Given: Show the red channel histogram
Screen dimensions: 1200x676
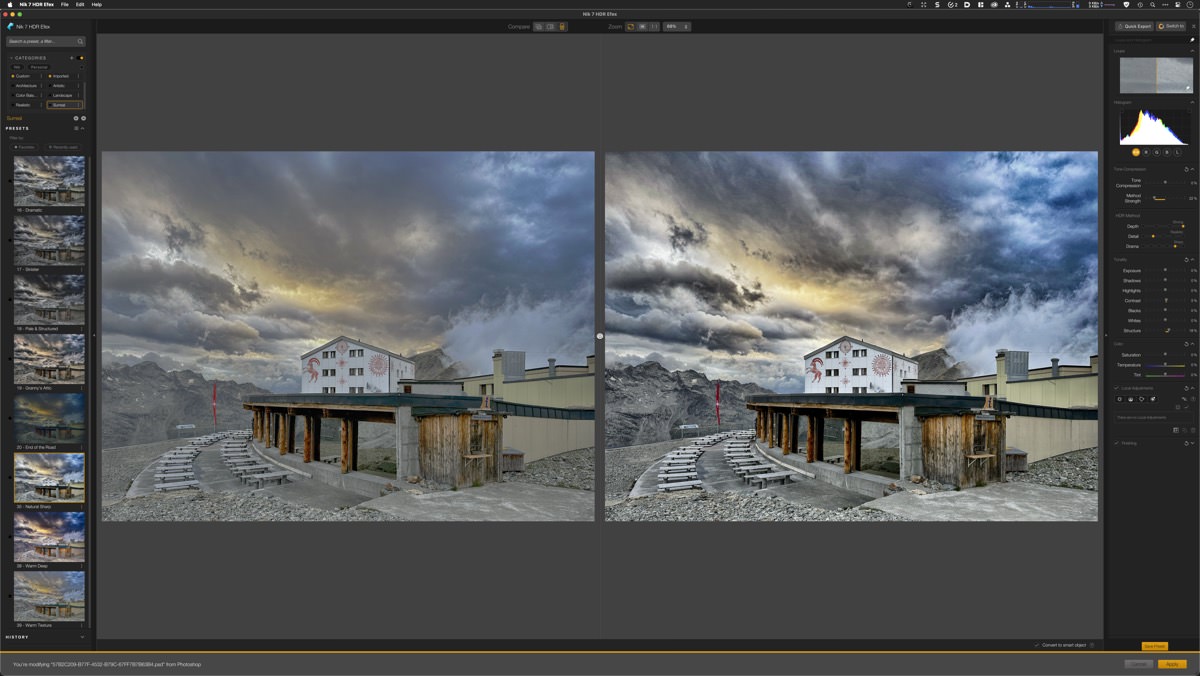Looking at the screenshot, I should [x=1146, y=152].
